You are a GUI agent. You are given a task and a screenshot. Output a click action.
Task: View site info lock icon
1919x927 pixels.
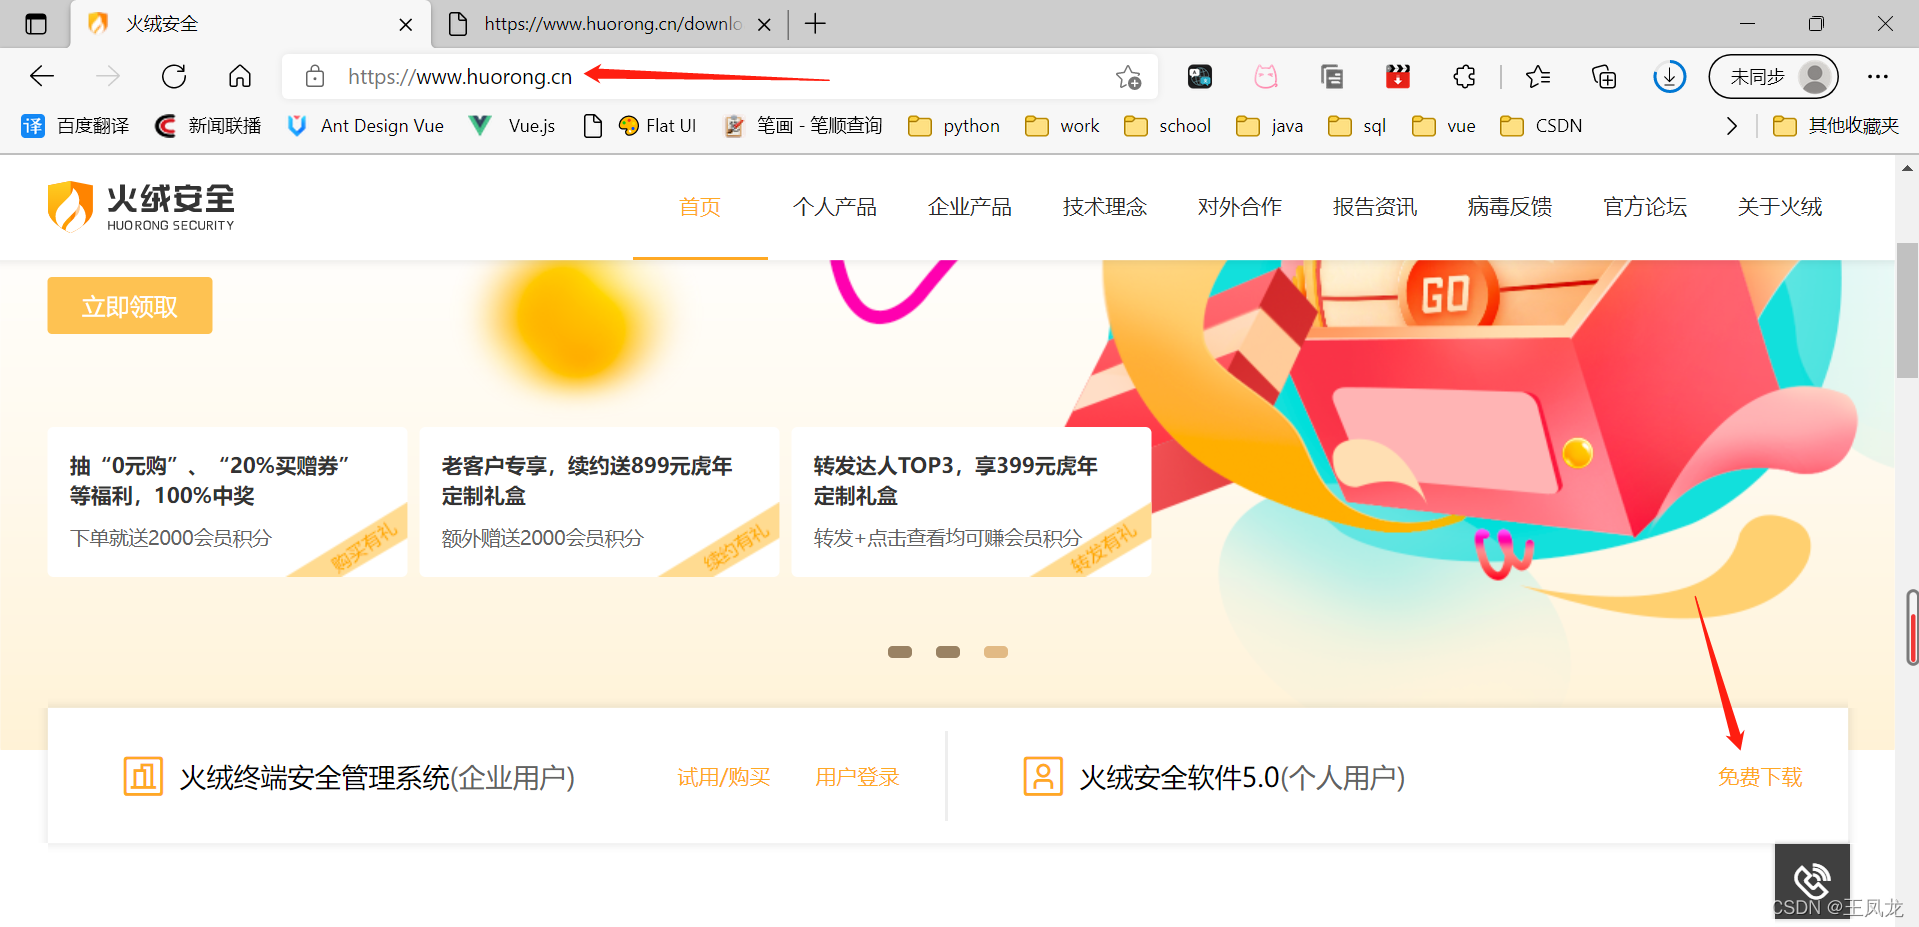tap(315, 76)
